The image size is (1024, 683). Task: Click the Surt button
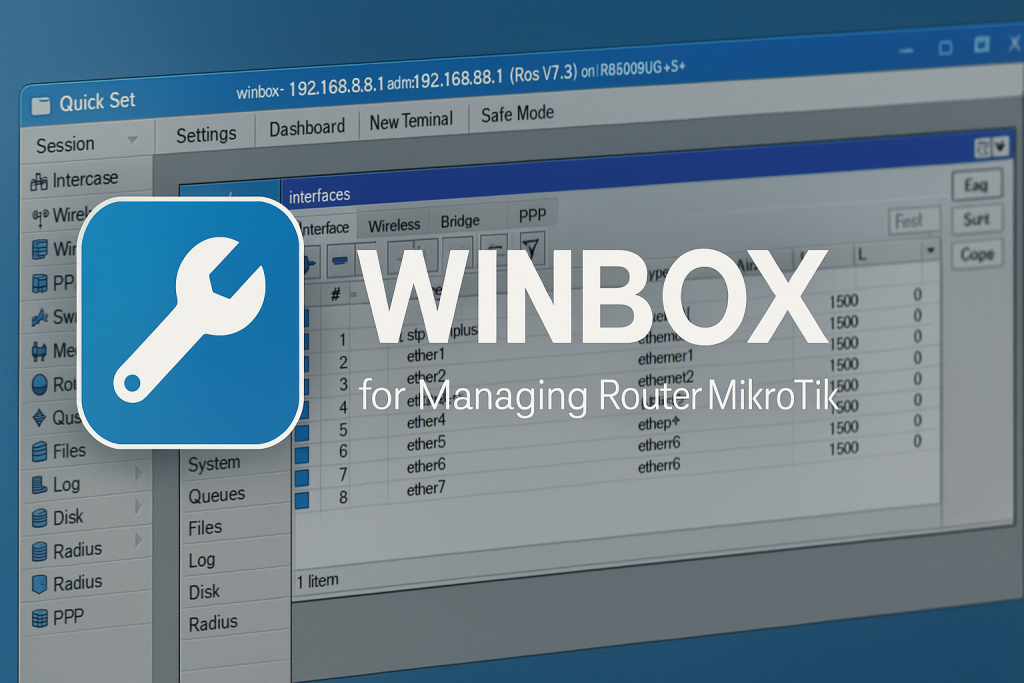976,220
